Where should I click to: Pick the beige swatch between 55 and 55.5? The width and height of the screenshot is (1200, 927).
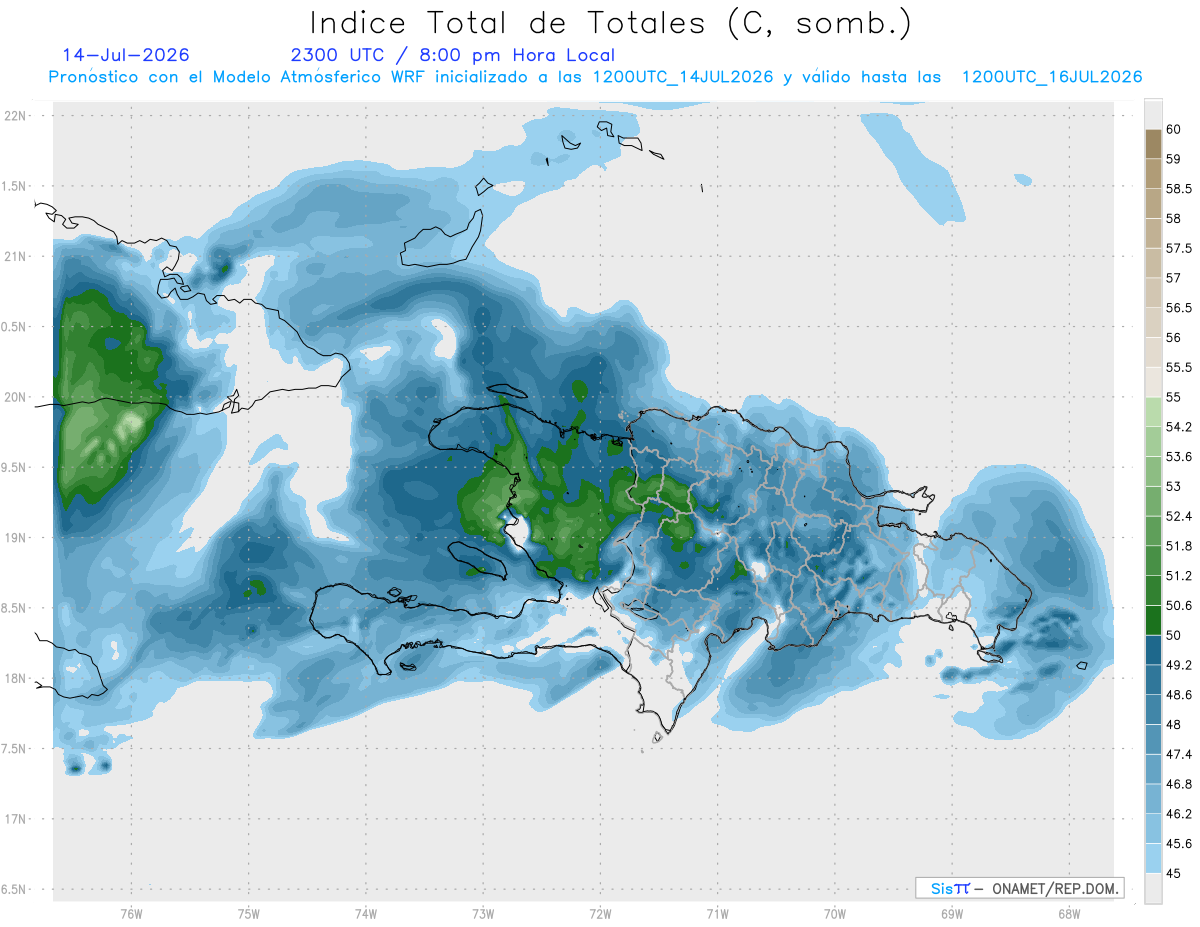[x=1153, y=382]
